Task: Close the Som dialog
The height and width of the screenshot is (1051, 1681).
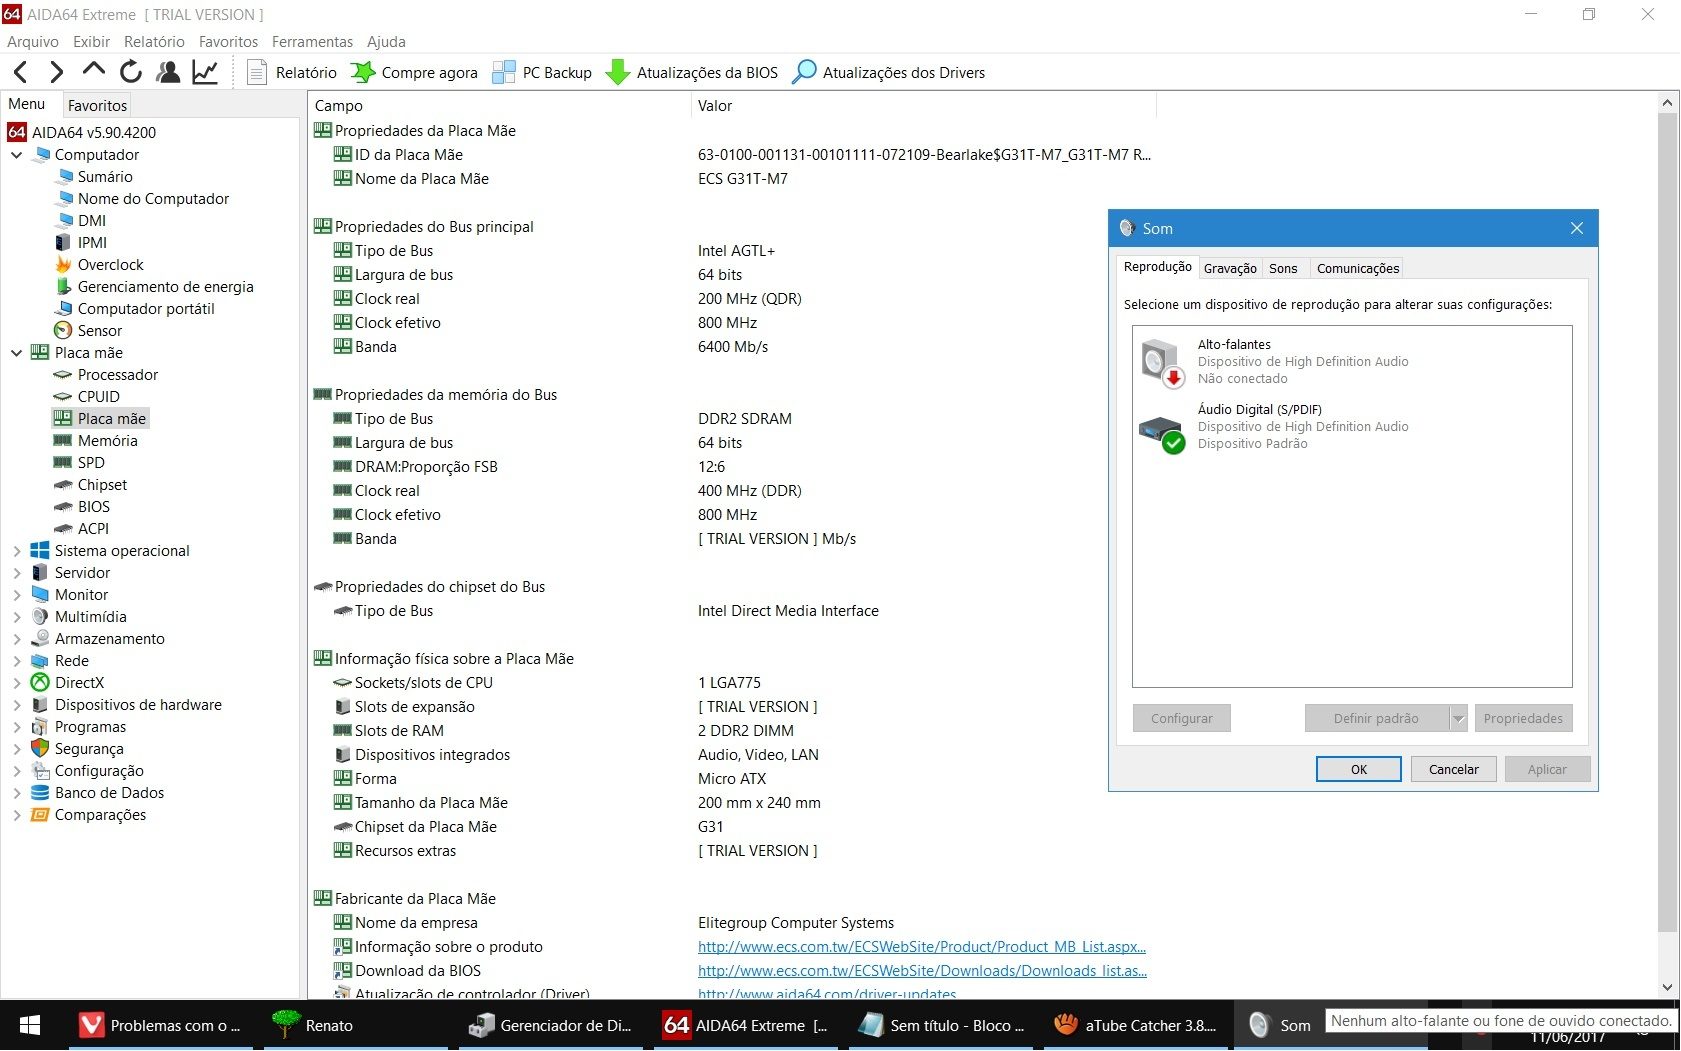Action: 1577,228
